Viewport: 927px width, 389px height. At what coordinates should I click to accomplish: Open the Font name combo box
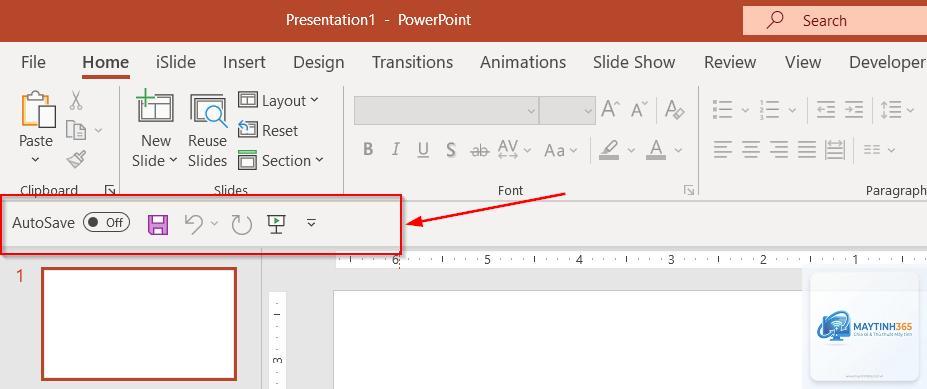pyautogui.click(x=446, y=111)
